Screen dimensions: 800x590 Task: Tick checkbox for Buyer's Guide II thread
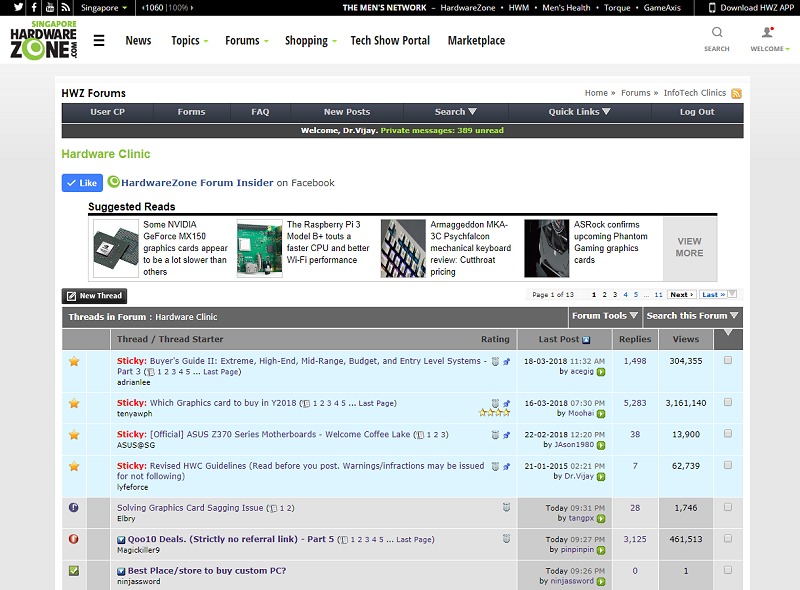pyautogui.click(x=728, y=360)
